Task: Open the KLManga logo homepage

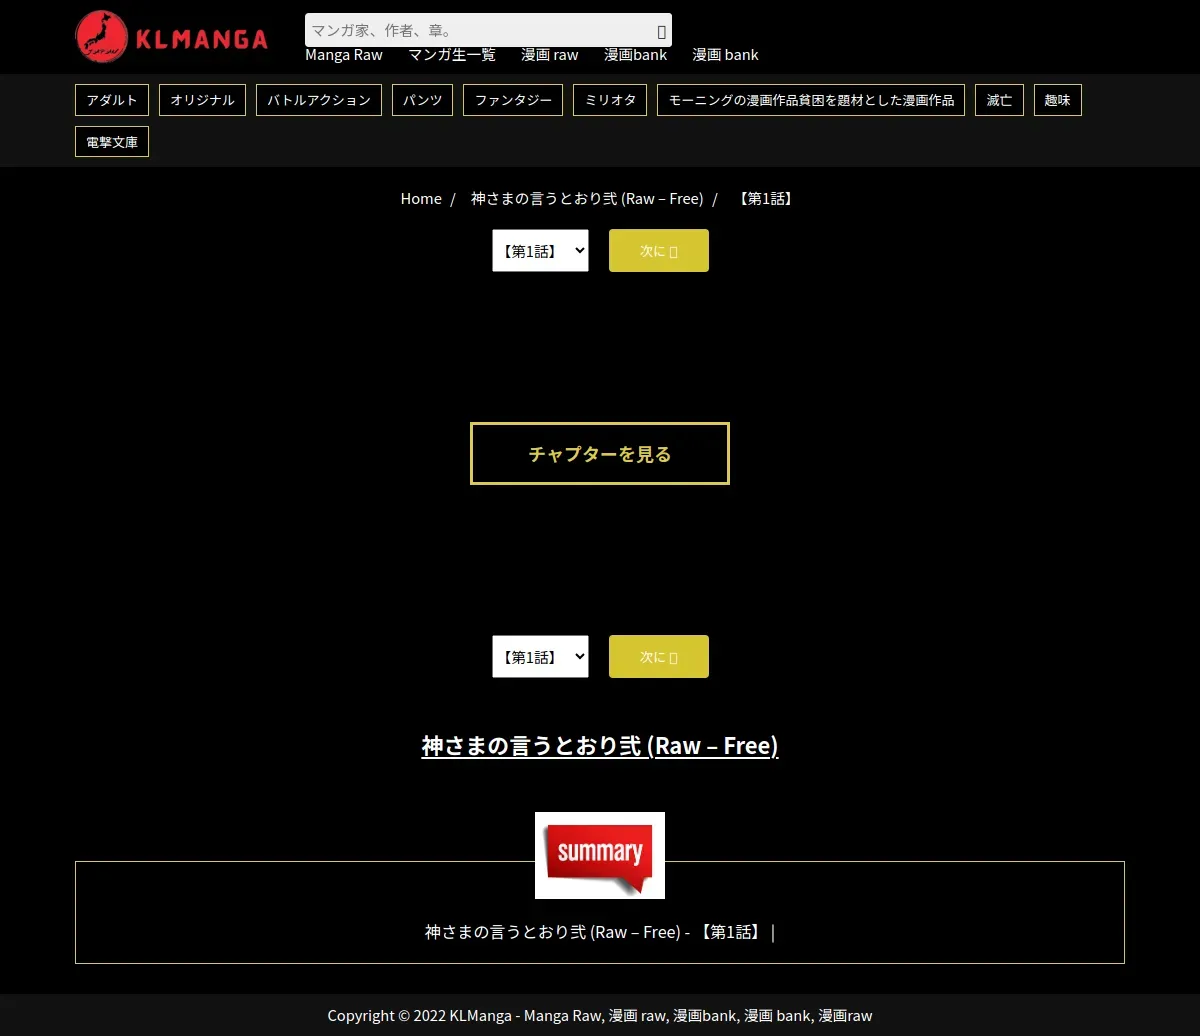Action: pyautogui.click(x=172, y=37)
